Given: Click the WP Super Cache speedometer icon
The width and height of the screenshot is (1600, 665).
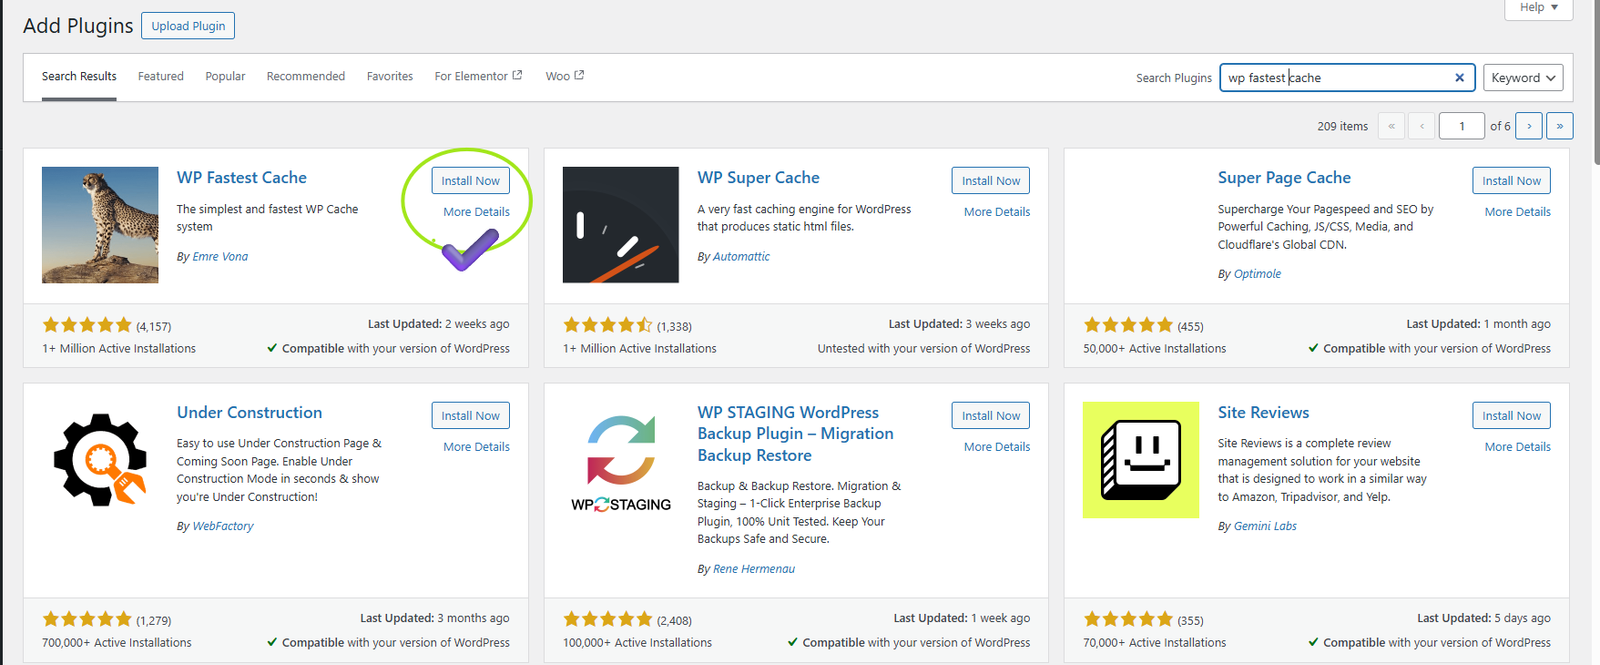Looking at the screenshot, I should (x=620, y=225).
